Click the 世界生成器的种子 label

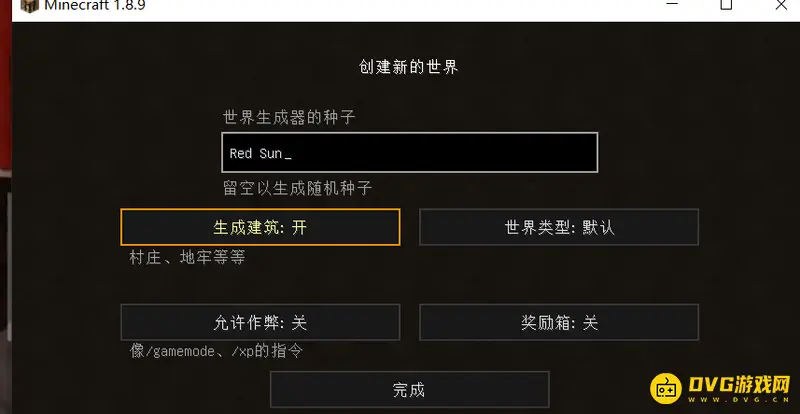click(x=289, y=117)
